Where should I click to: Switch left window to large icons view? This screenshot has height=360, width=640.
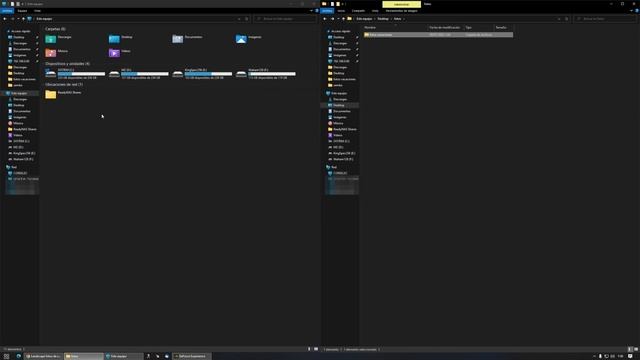pos(316,349)
